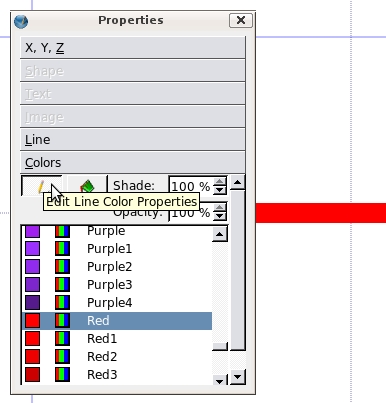Choose Red1 from the color list

tap(117, 339)
